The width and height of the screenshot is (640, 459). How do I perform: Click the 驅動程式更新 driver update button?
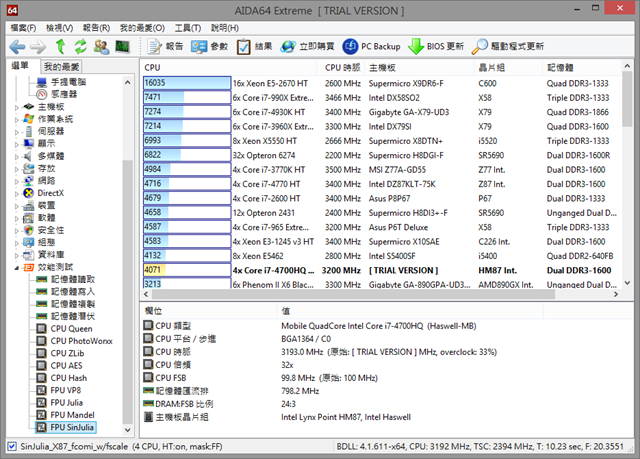508,47
